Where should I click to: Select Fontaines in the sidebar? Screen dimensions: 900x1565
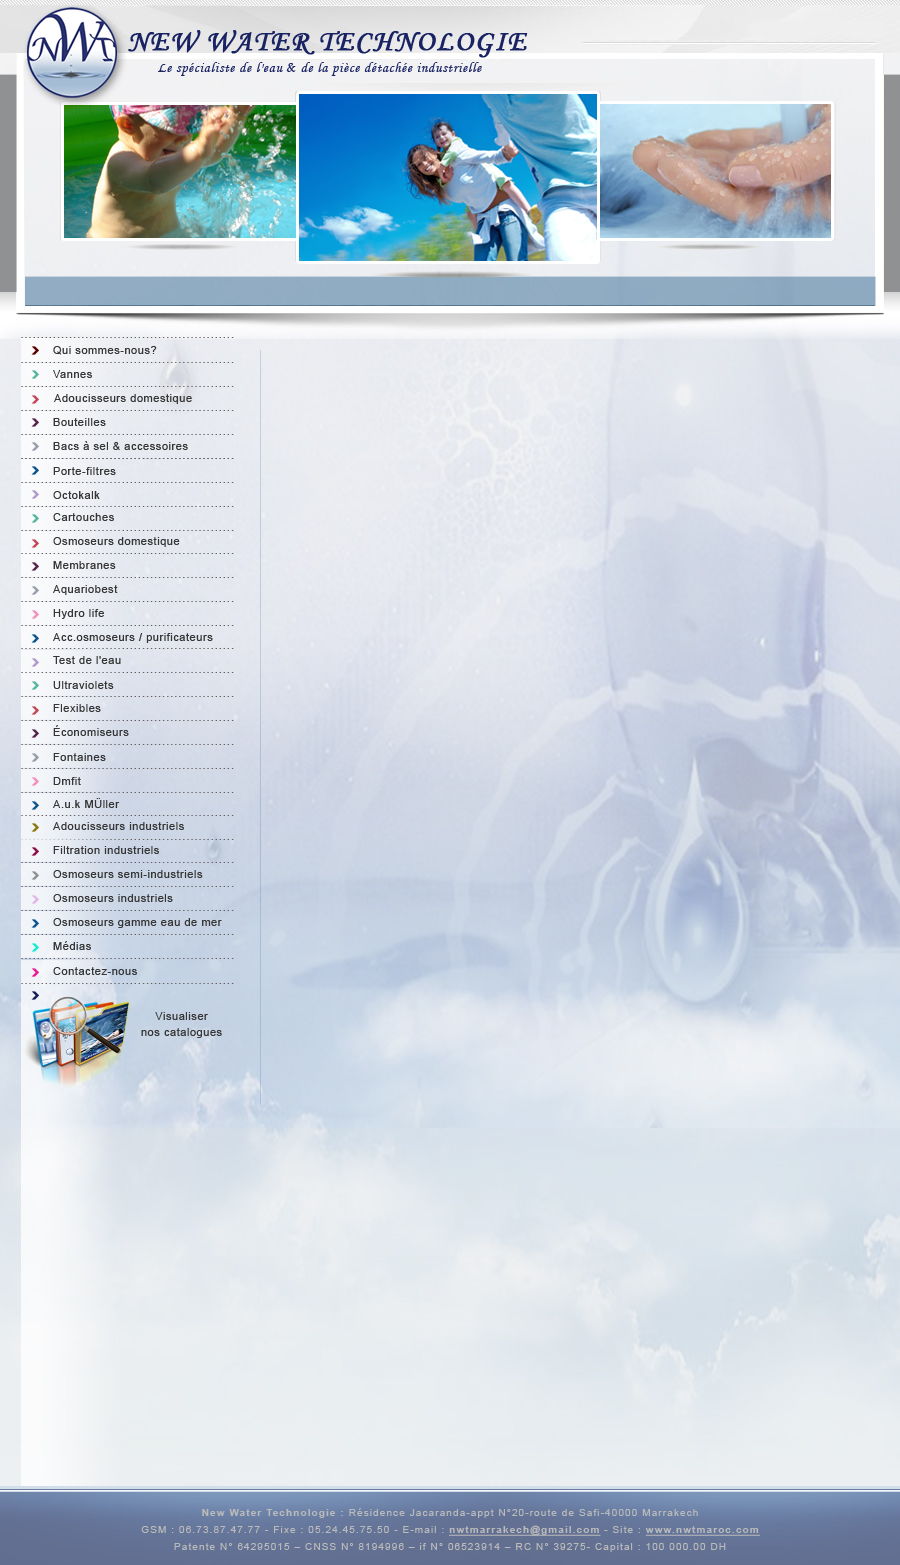pos(79,758)
